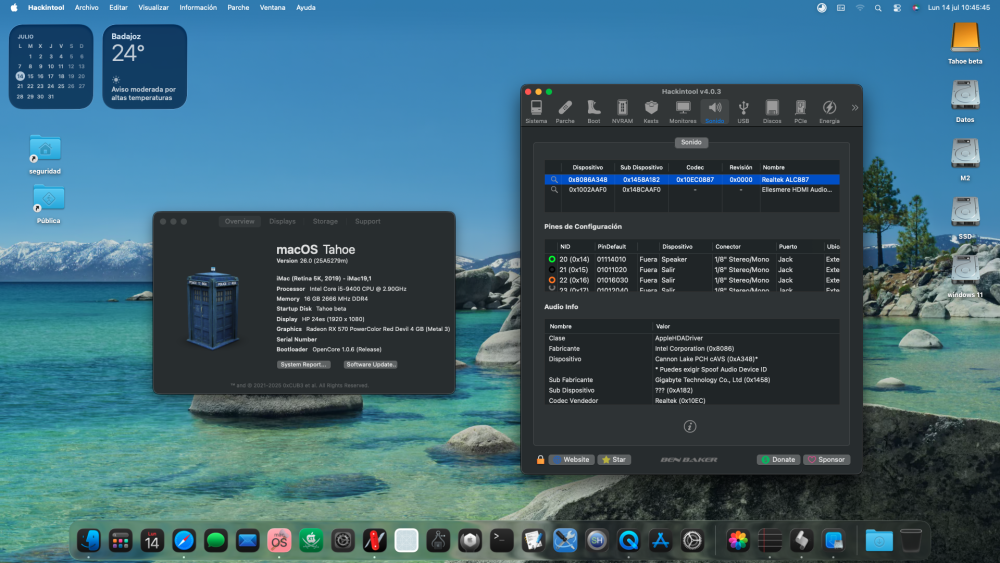Select pin row 21 (0x15)
Viewport: 1000px width, 563px height.
[691, 270]
